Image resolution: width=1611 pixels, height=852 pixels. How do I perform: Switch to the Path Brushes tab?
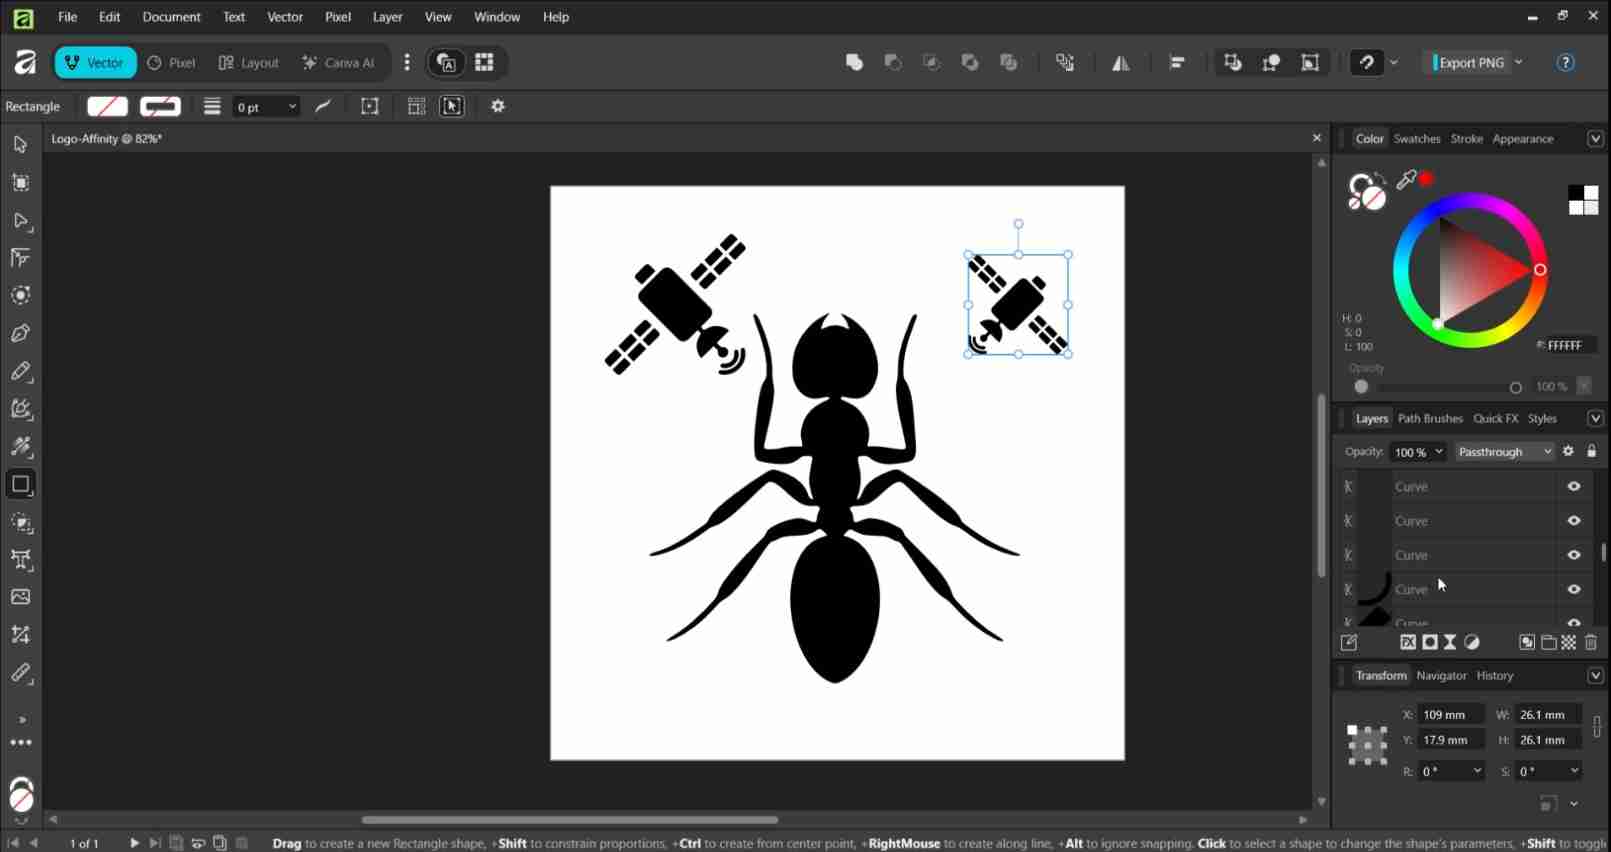tap(1430, 419)
